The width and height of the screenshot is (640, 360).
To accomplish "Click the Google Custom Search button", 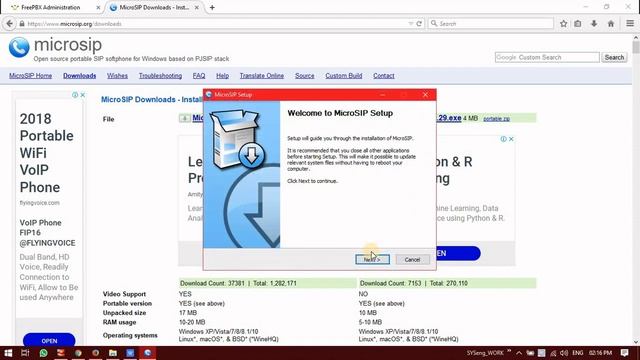I will (614, 58).
